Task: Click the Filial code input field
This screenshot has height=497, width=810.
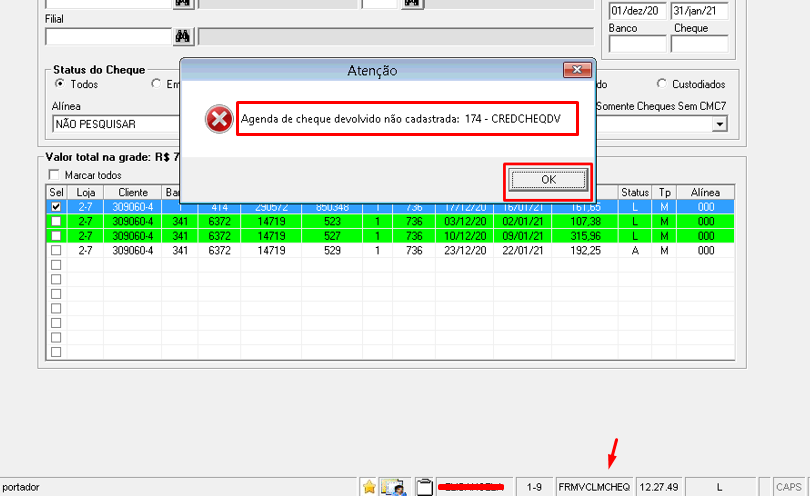Action: click(108, 37)
